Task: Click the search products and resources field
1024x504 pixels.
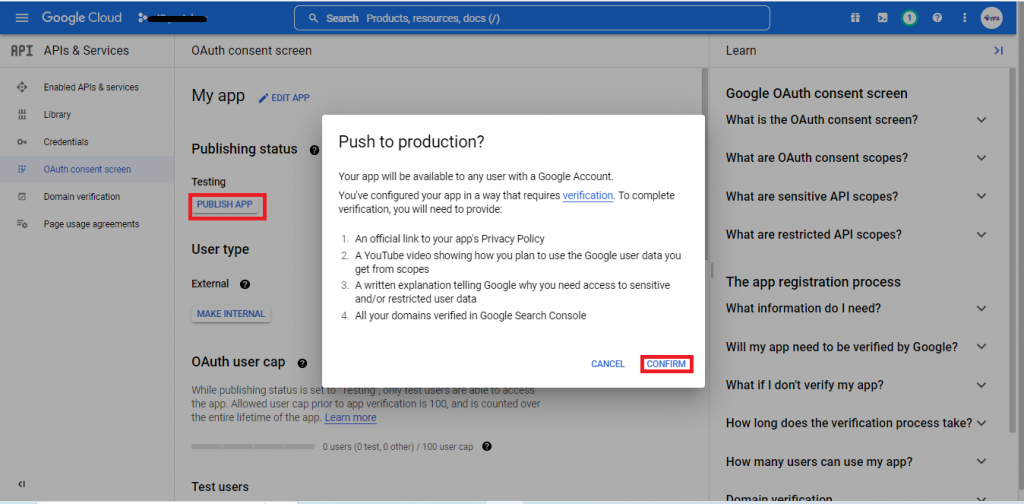Action: (x=532, y=18)
